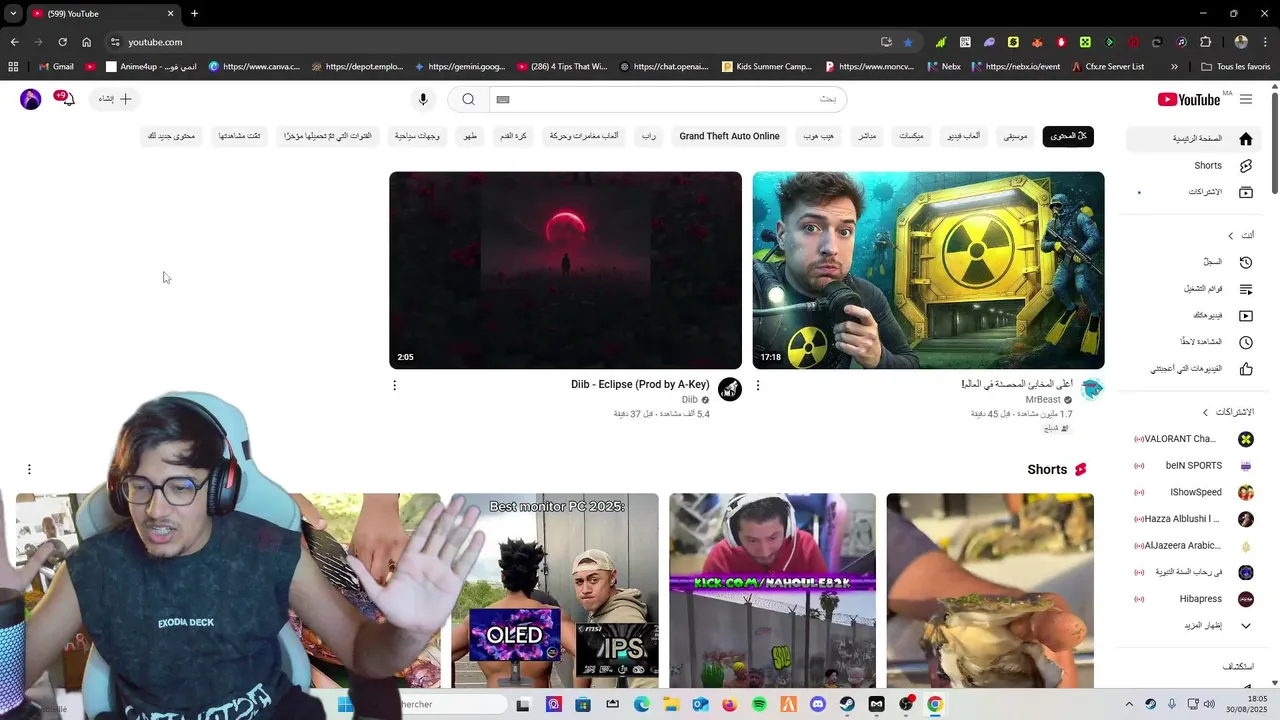Open Chrome profile avatar
This screenshot has height=720, width=1280.
click(x=1241, y=42)
